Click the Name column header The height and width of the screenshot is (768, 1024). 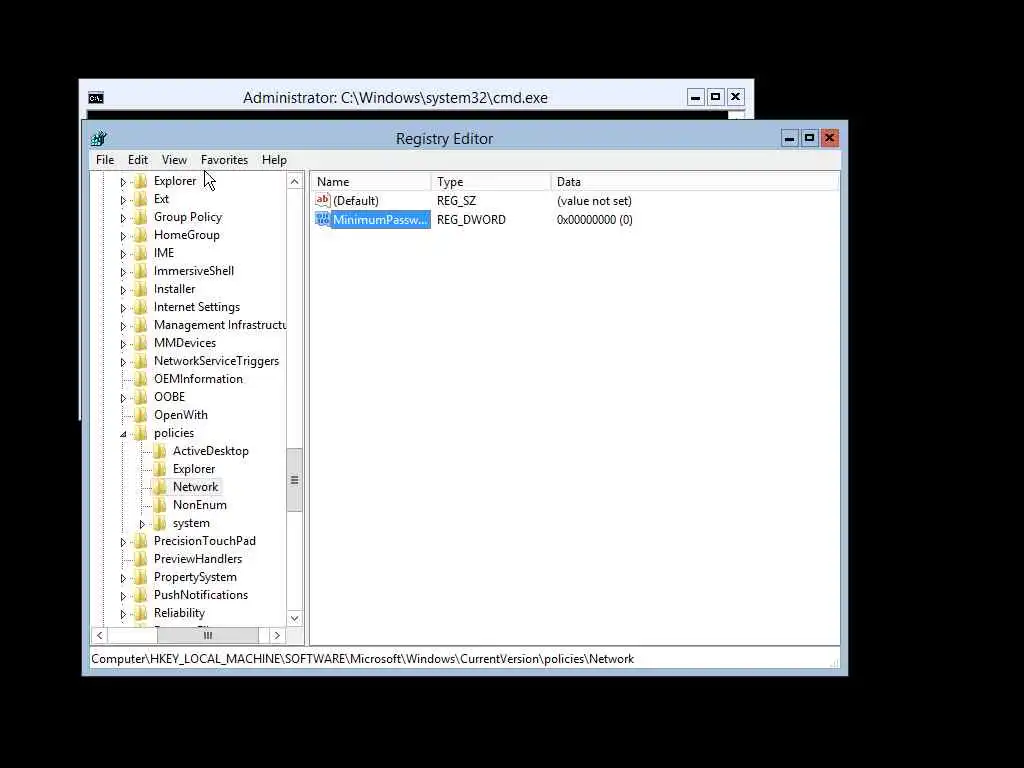point(371,182)
